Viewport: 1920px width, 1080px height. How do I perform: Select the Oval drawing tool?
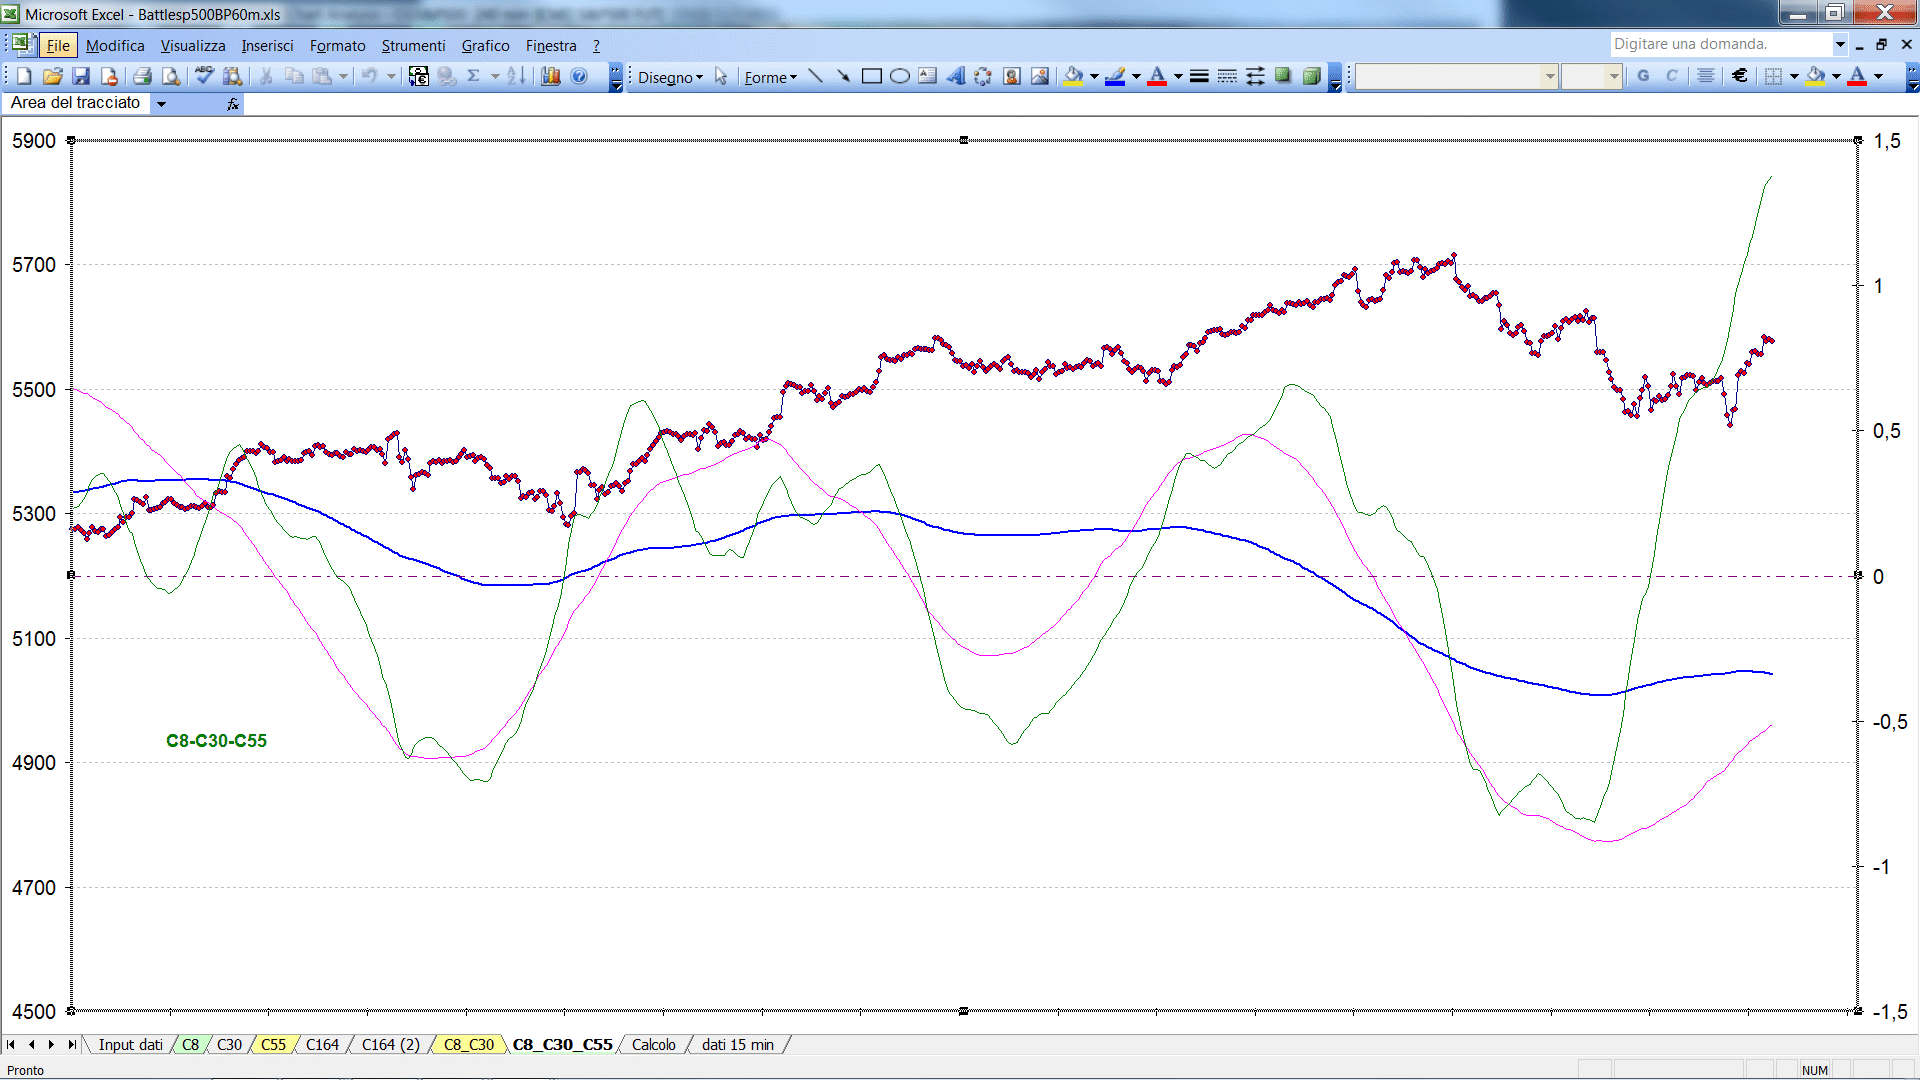click(x=899, y=76)
